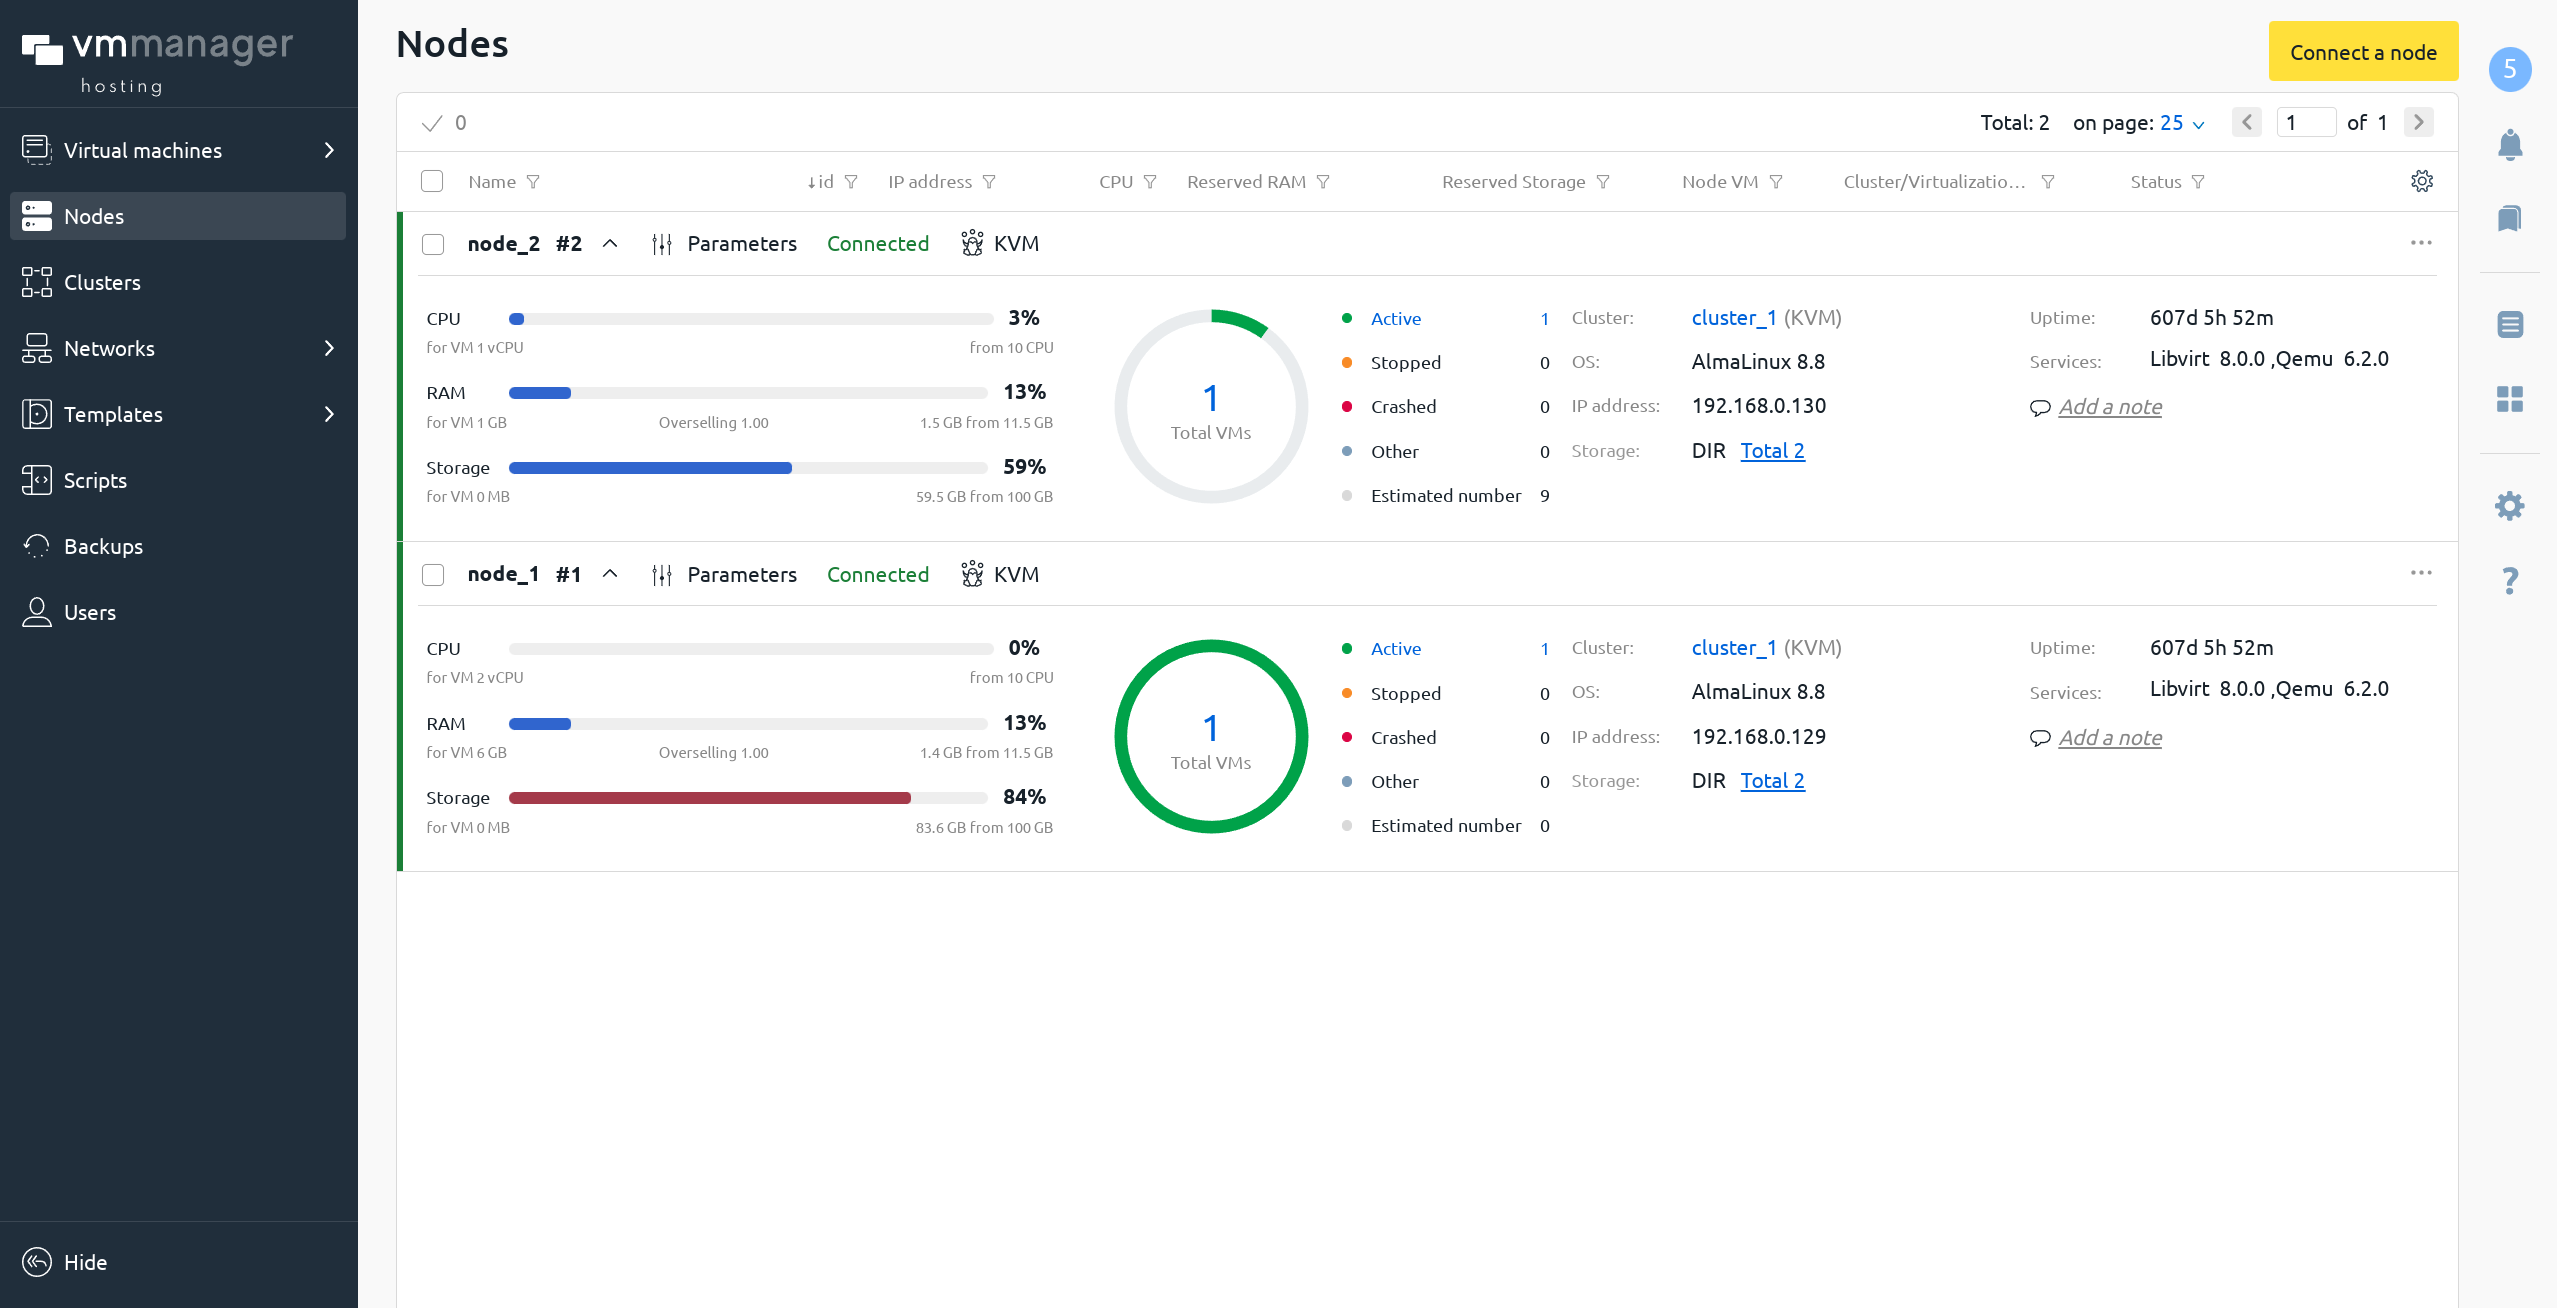
Task: Tick the select-all checkbox in table header
Action: [x=432, y=181]
